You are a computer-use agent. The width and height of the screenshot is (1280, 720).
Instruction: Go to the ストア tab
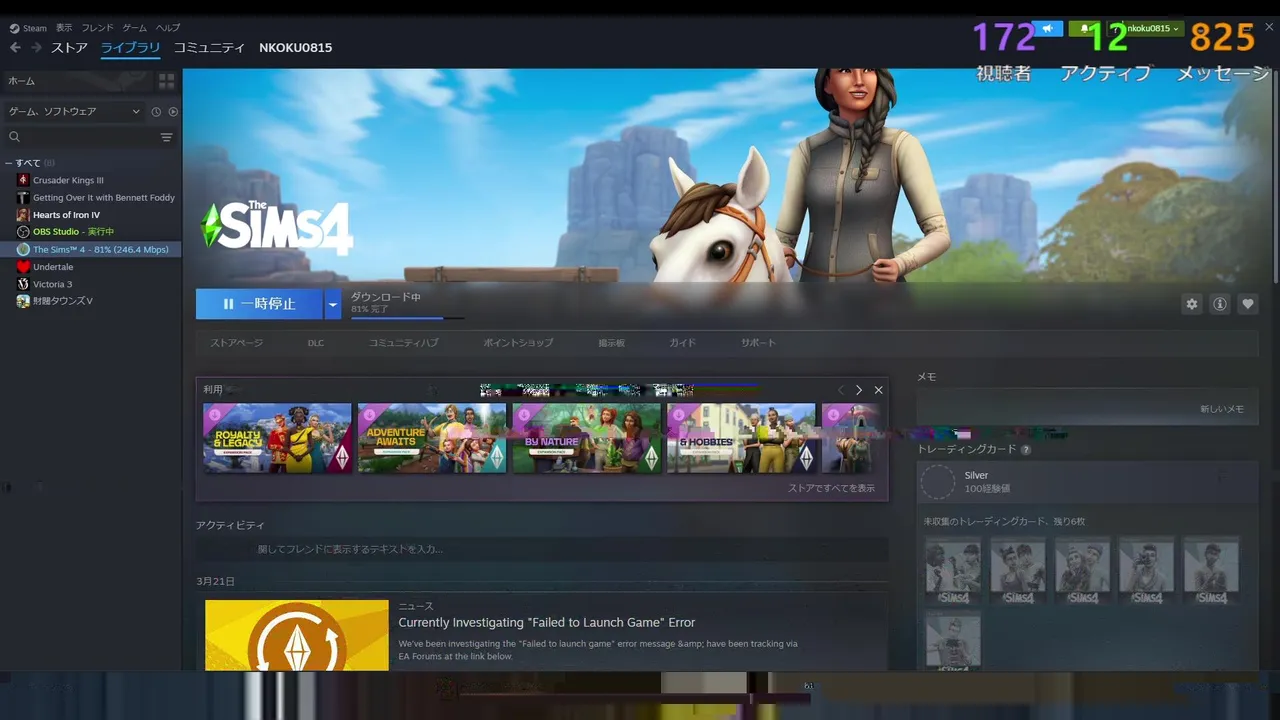(69, 48)
